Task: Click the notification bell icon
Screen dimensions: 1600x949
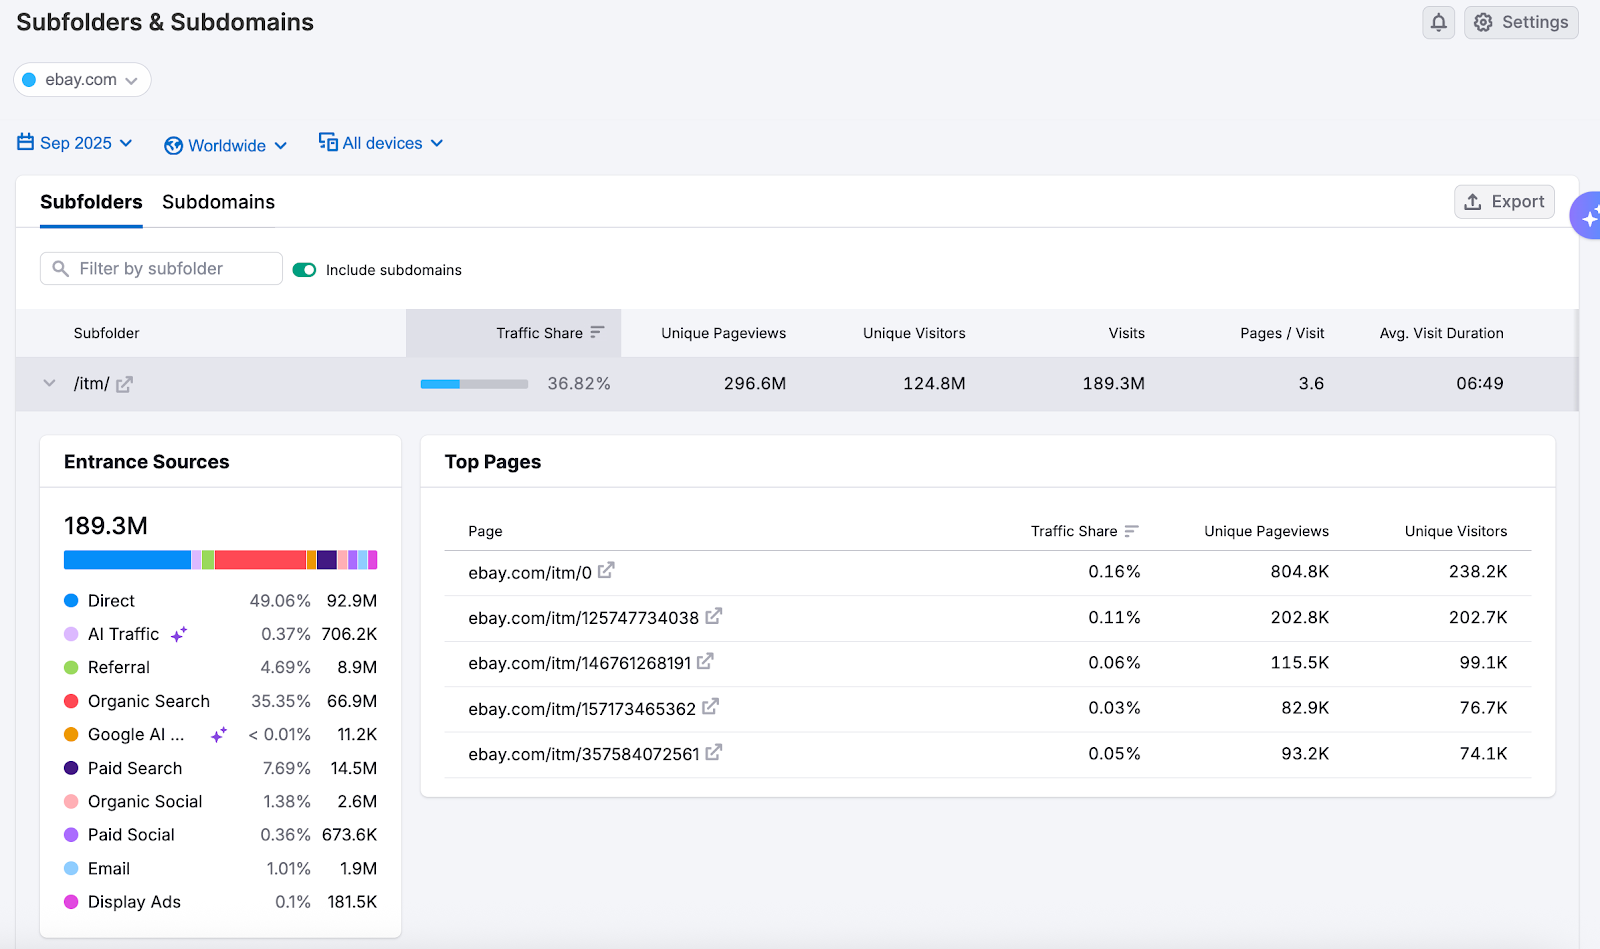Action: pos(1438,22)
